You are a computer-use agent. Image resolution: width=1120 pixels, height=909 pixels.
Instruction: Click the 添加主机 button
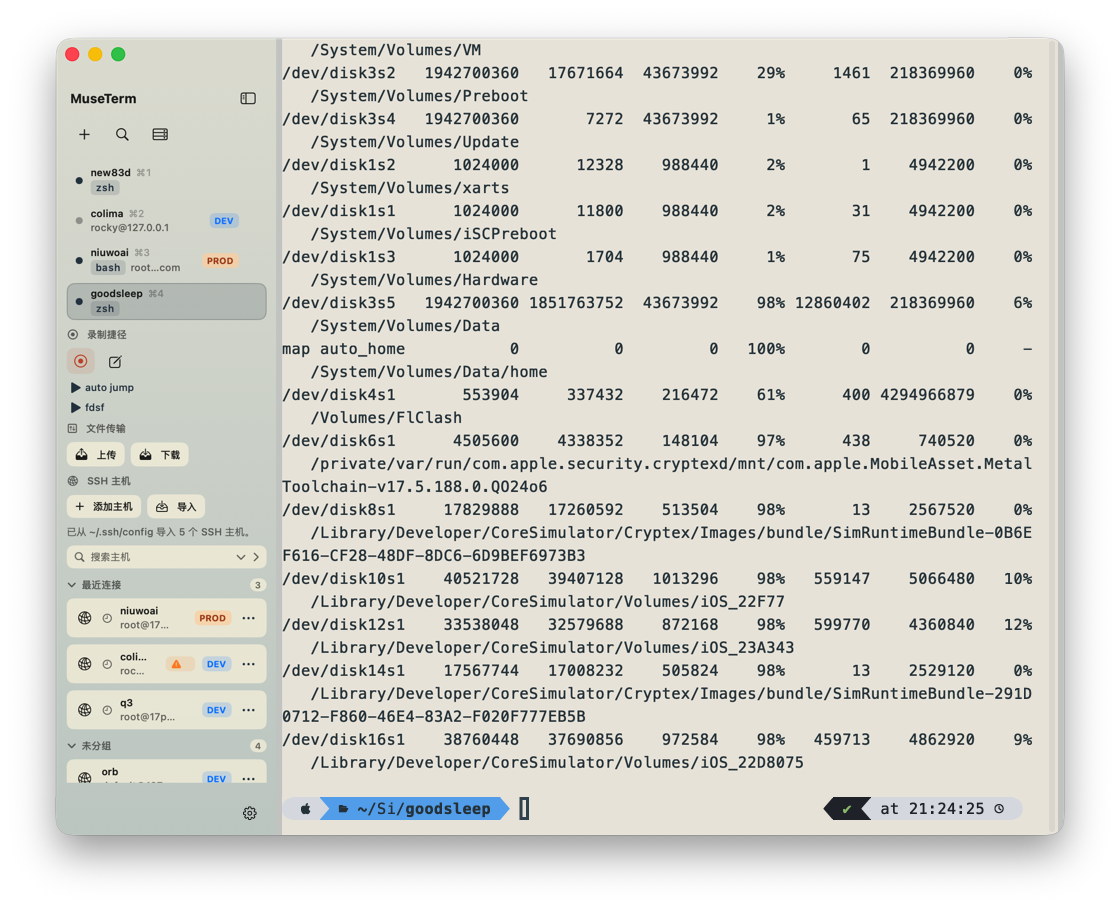(x=104, y=506)
